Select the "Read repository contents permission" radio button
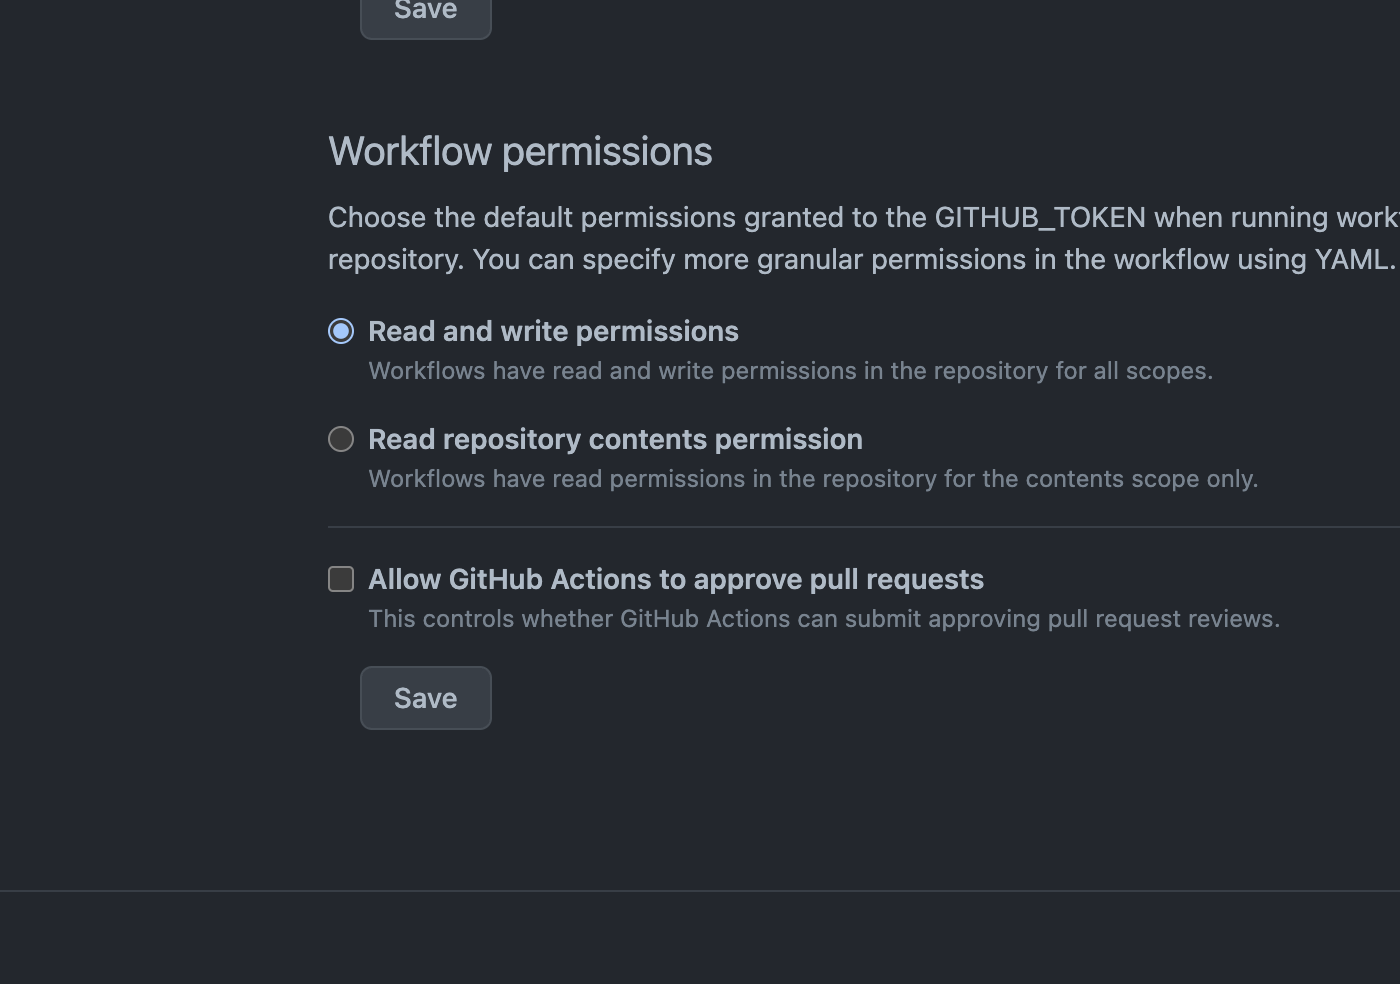Screen dimensions: 1400x984 pos(341,439)
